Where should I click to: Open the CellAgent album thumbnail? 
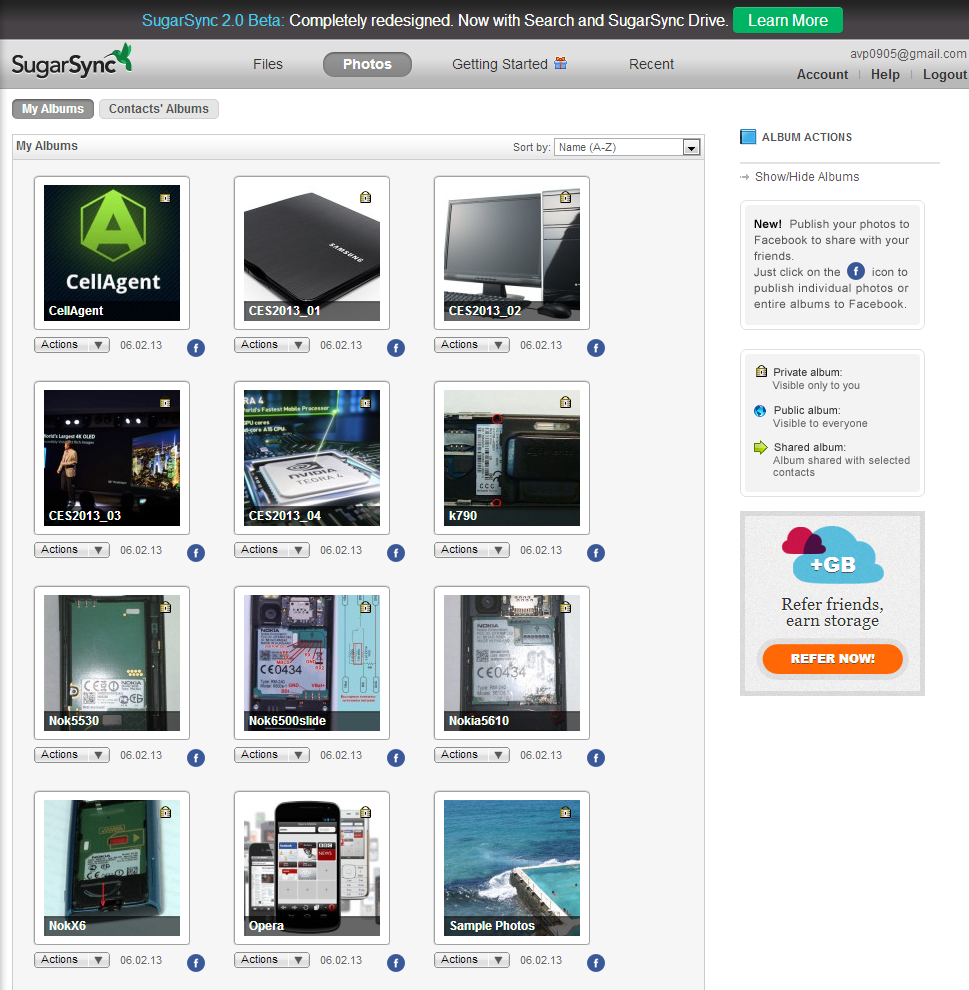112,253
